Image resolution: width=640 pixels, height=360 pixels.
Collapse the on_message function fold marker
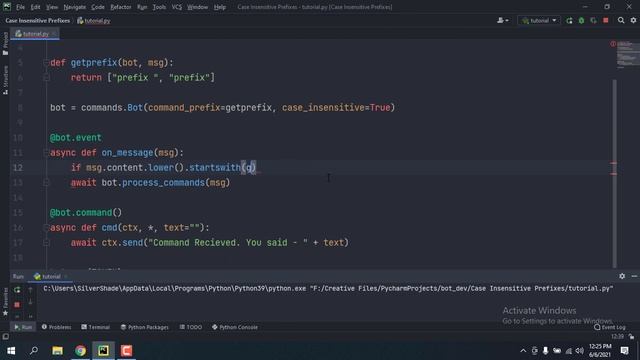pos(46,153)
